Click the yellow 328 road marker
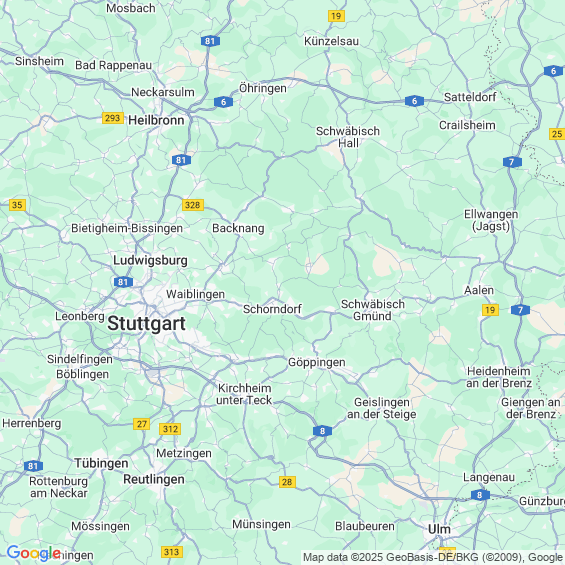 tap(193, 205)
